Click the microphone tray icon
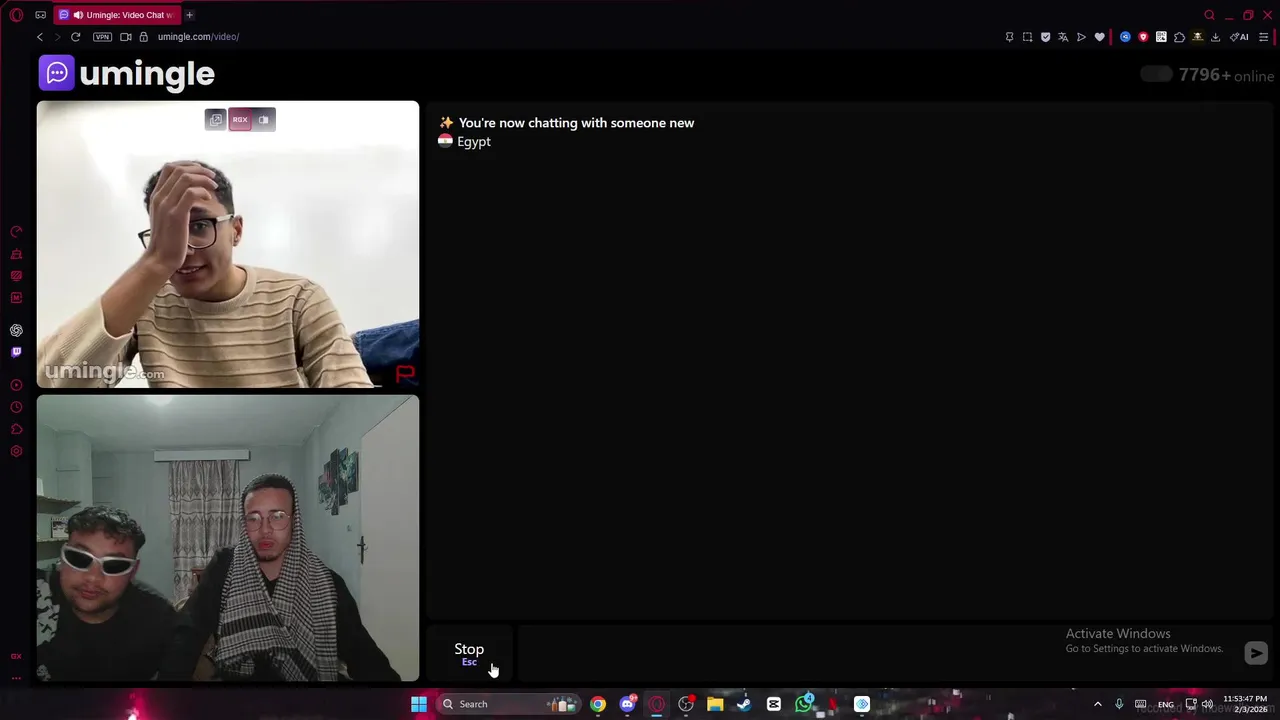The width and height of the screenshot is (1280, 720). (x=1119, y=704)
